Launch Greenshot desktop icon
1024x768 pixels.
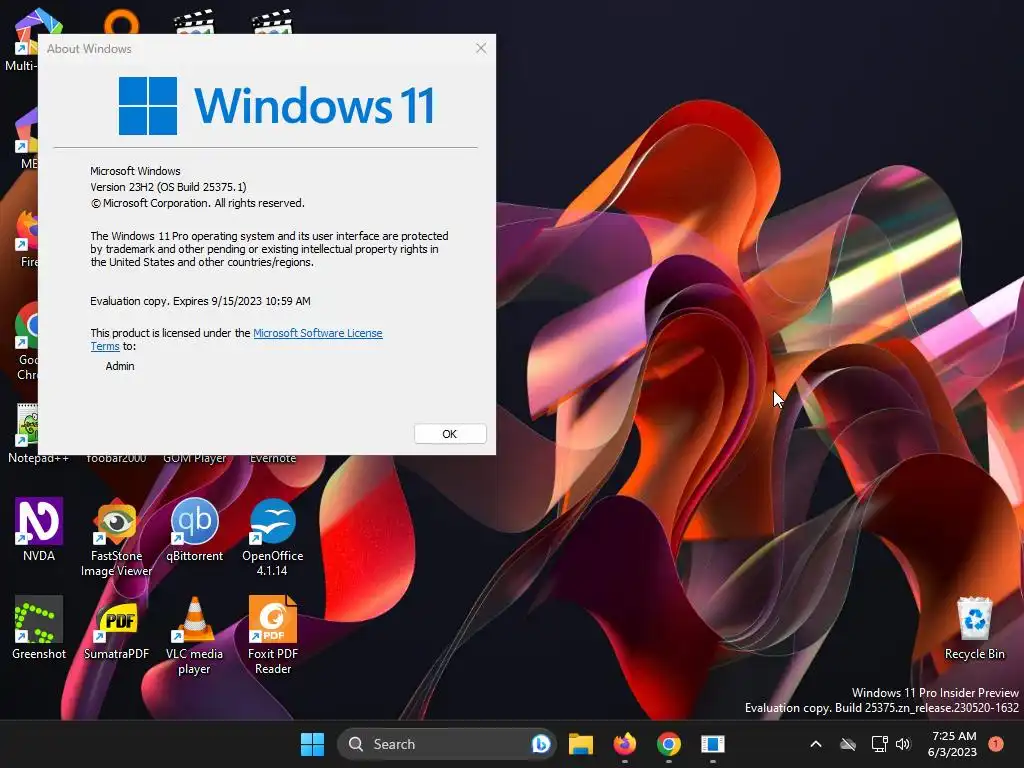[x=39, y=628]
